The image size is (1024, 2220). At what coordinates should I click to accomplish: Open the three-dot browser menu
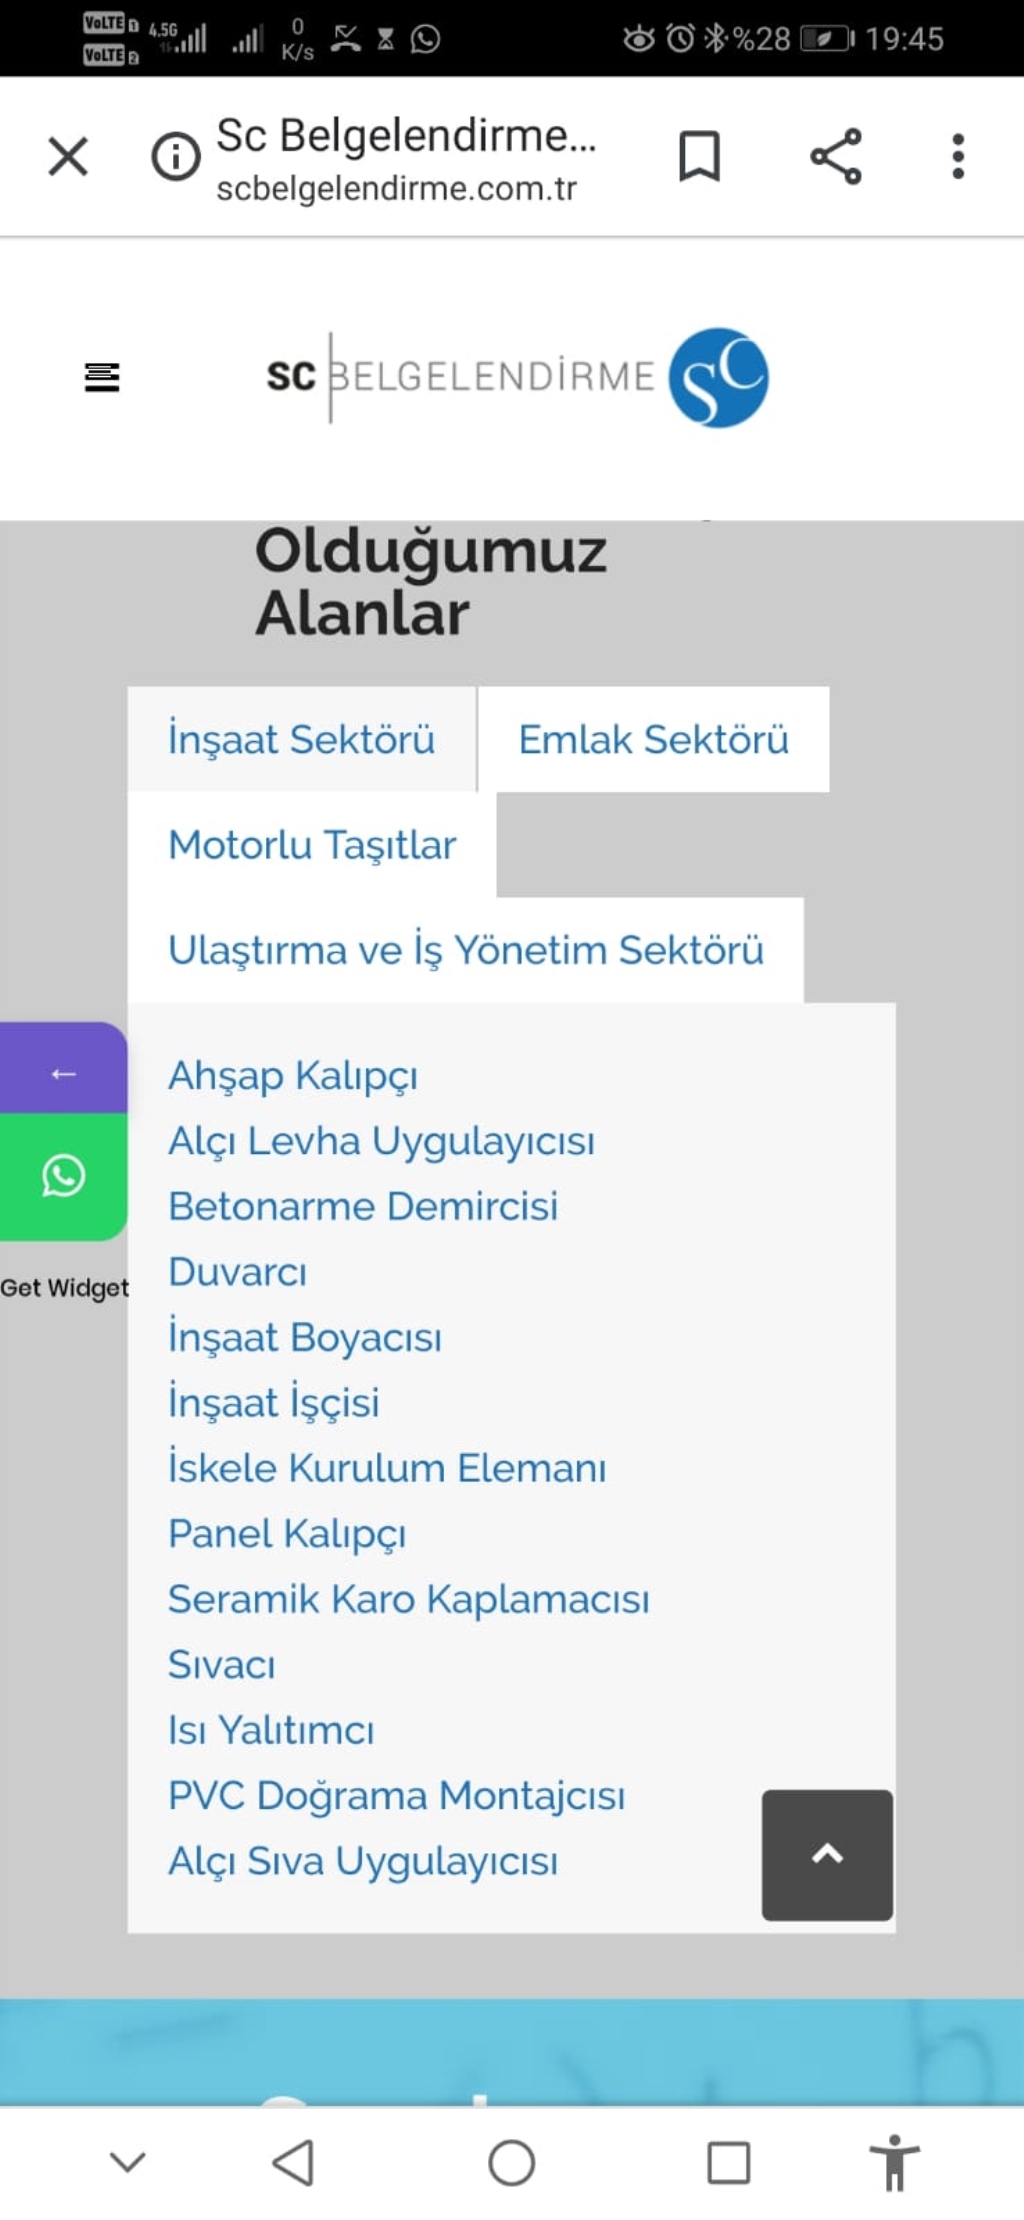coord(958,156)
